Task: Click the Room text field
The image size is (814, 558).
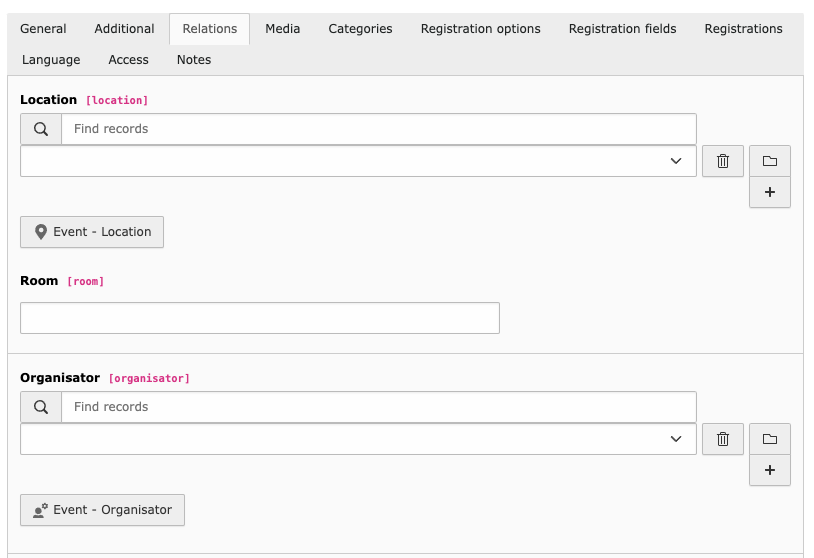Action: (x=260, y=318)
